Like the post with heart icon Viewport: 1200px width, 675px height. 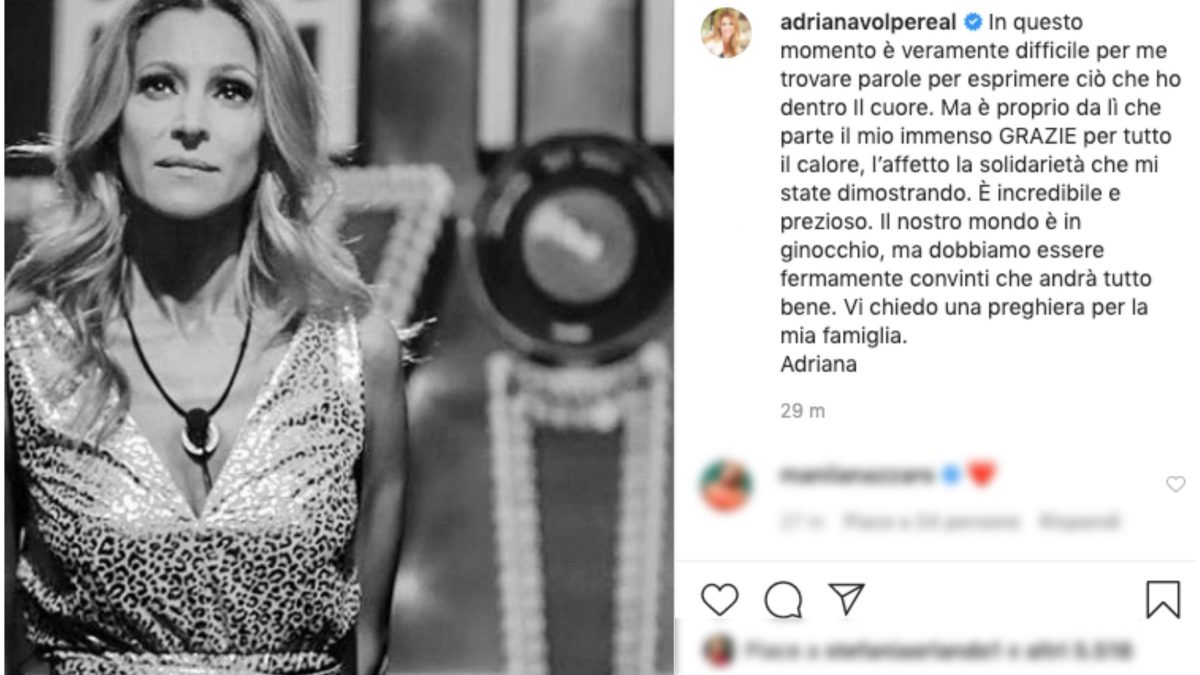tap(718, 599)
